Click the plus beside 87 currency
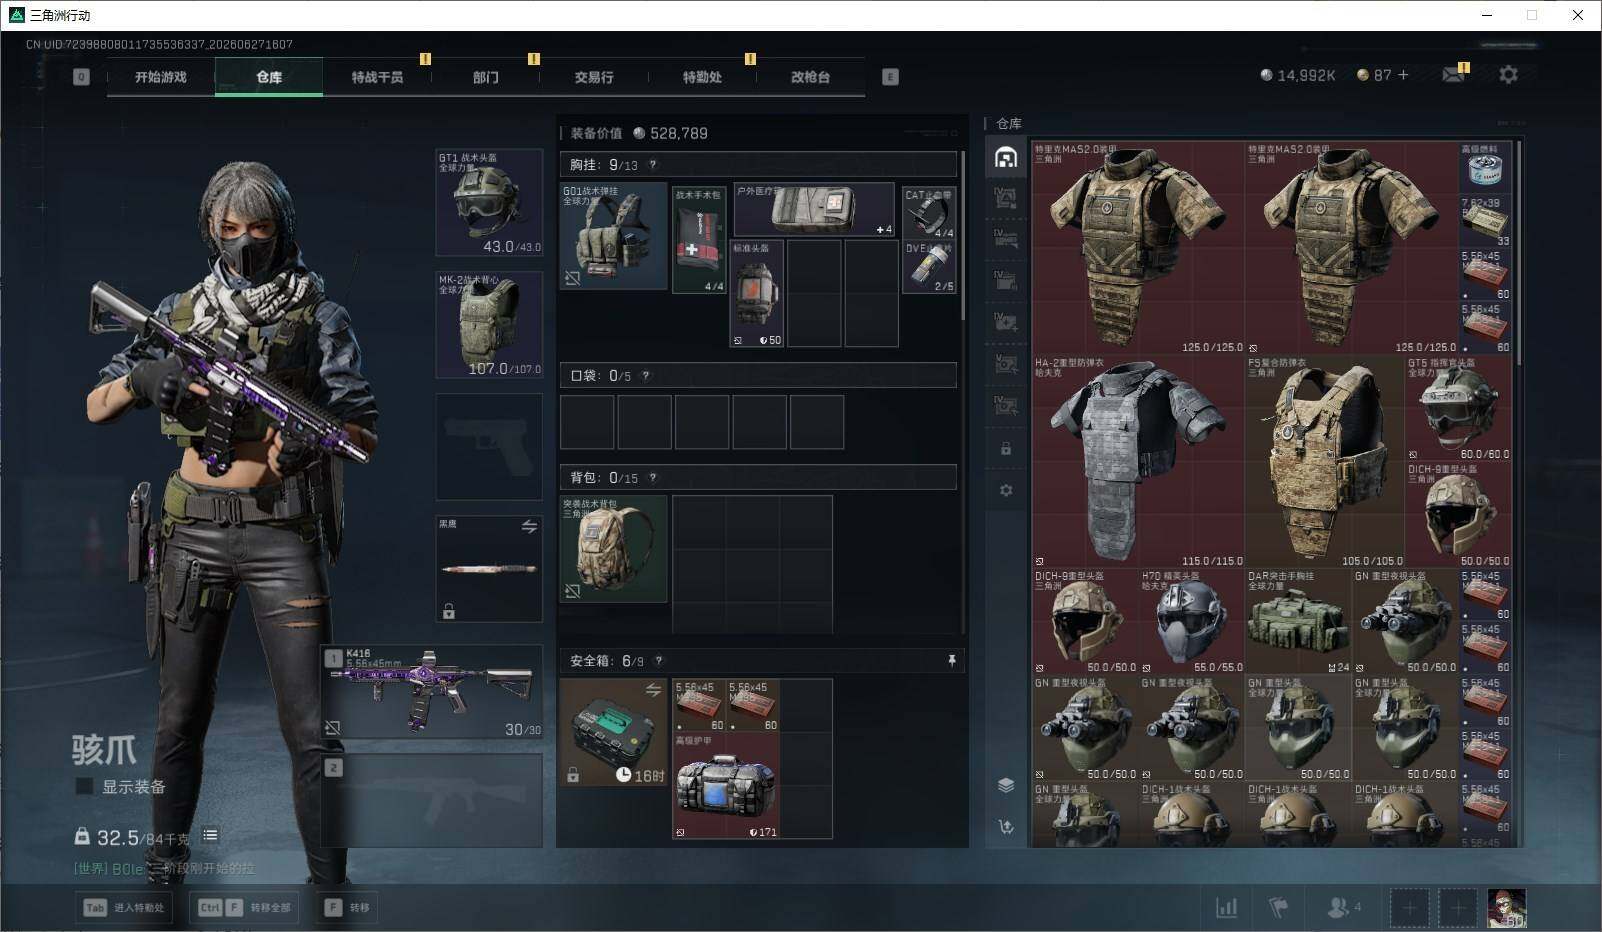Image resolution: width=1602 pixels, height=932 pixels. click(x=1403, y=75)
